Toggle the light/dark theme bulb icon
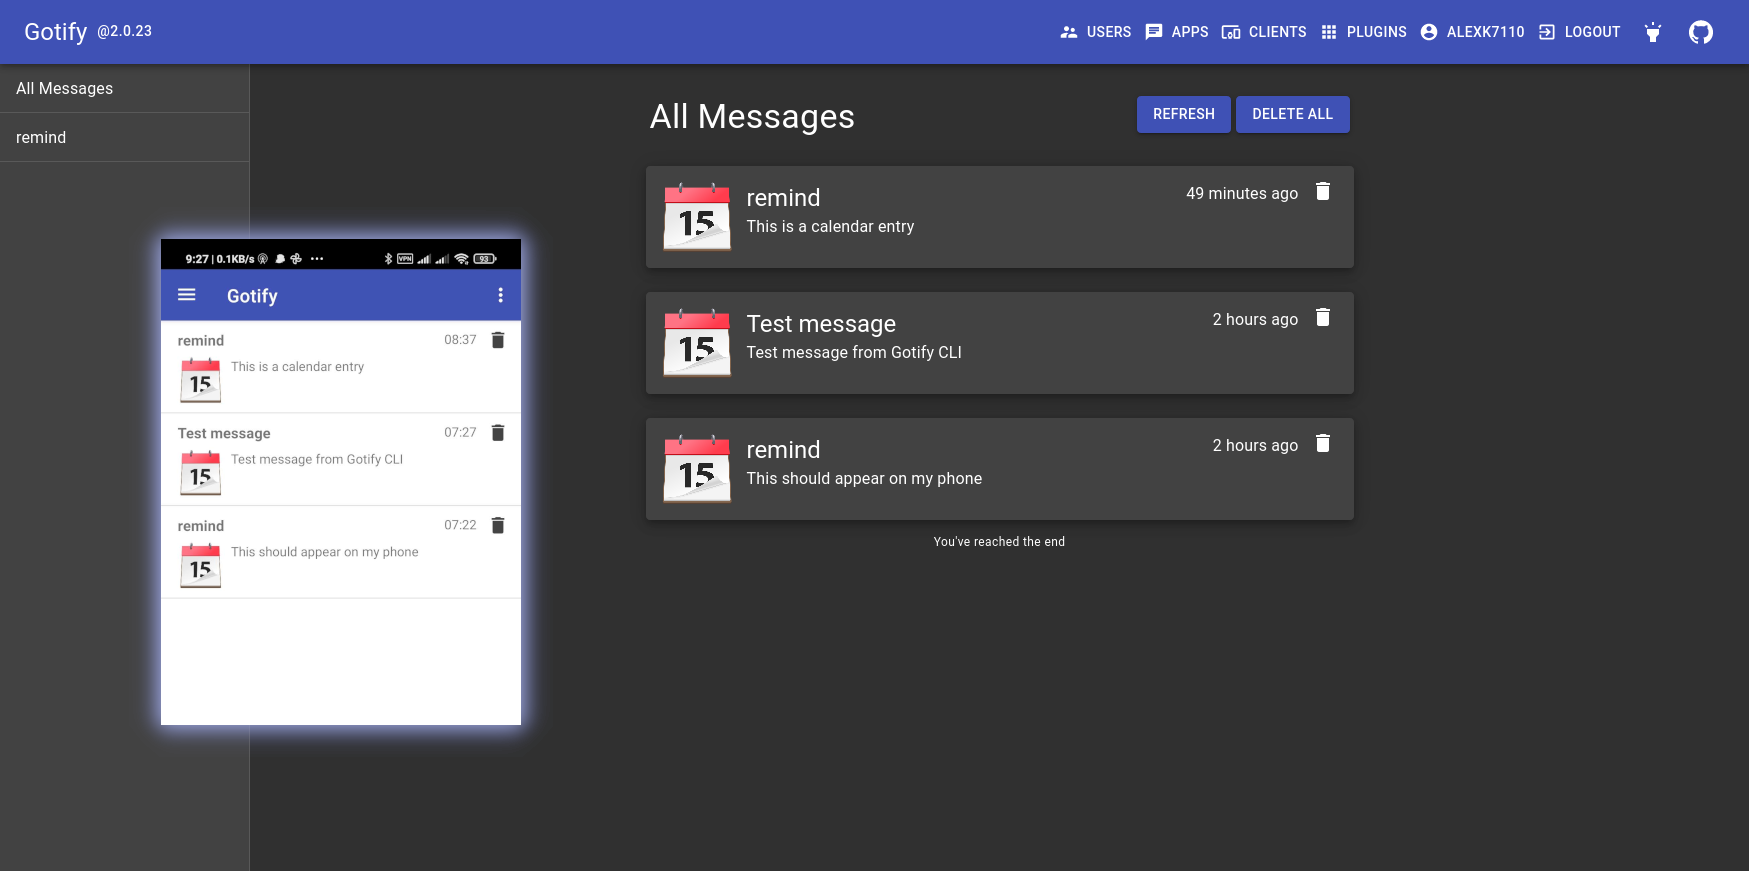This screenshot has height=871, width=1749. (1653, 32)
